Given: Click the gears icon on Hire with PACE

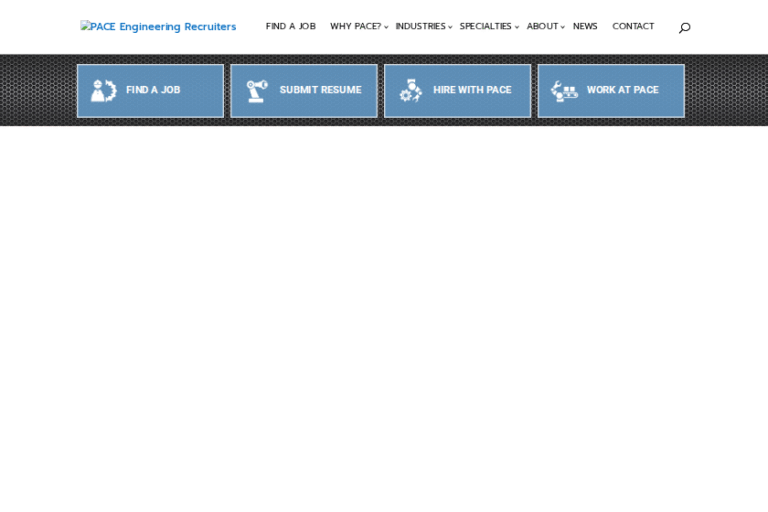Looking at the screenshot, I should point(411,91).
